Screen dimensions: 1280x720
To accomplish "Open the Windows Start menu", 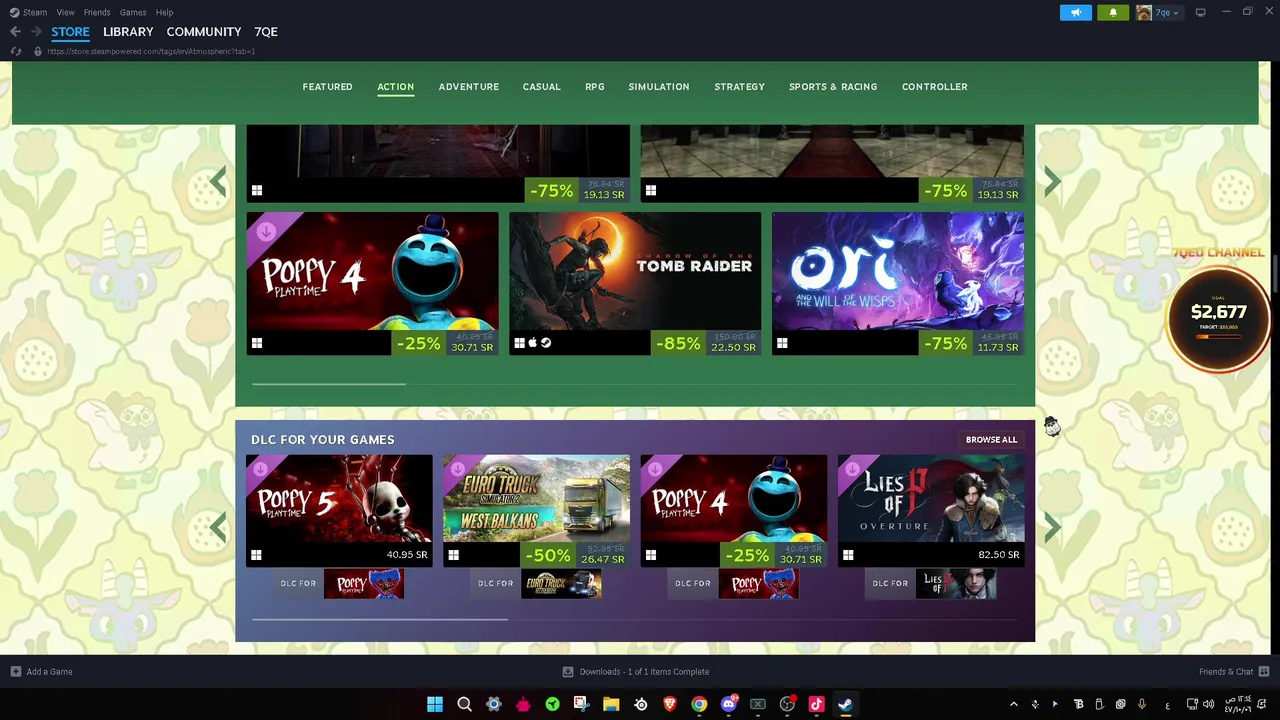I will [x=435, y=705].
